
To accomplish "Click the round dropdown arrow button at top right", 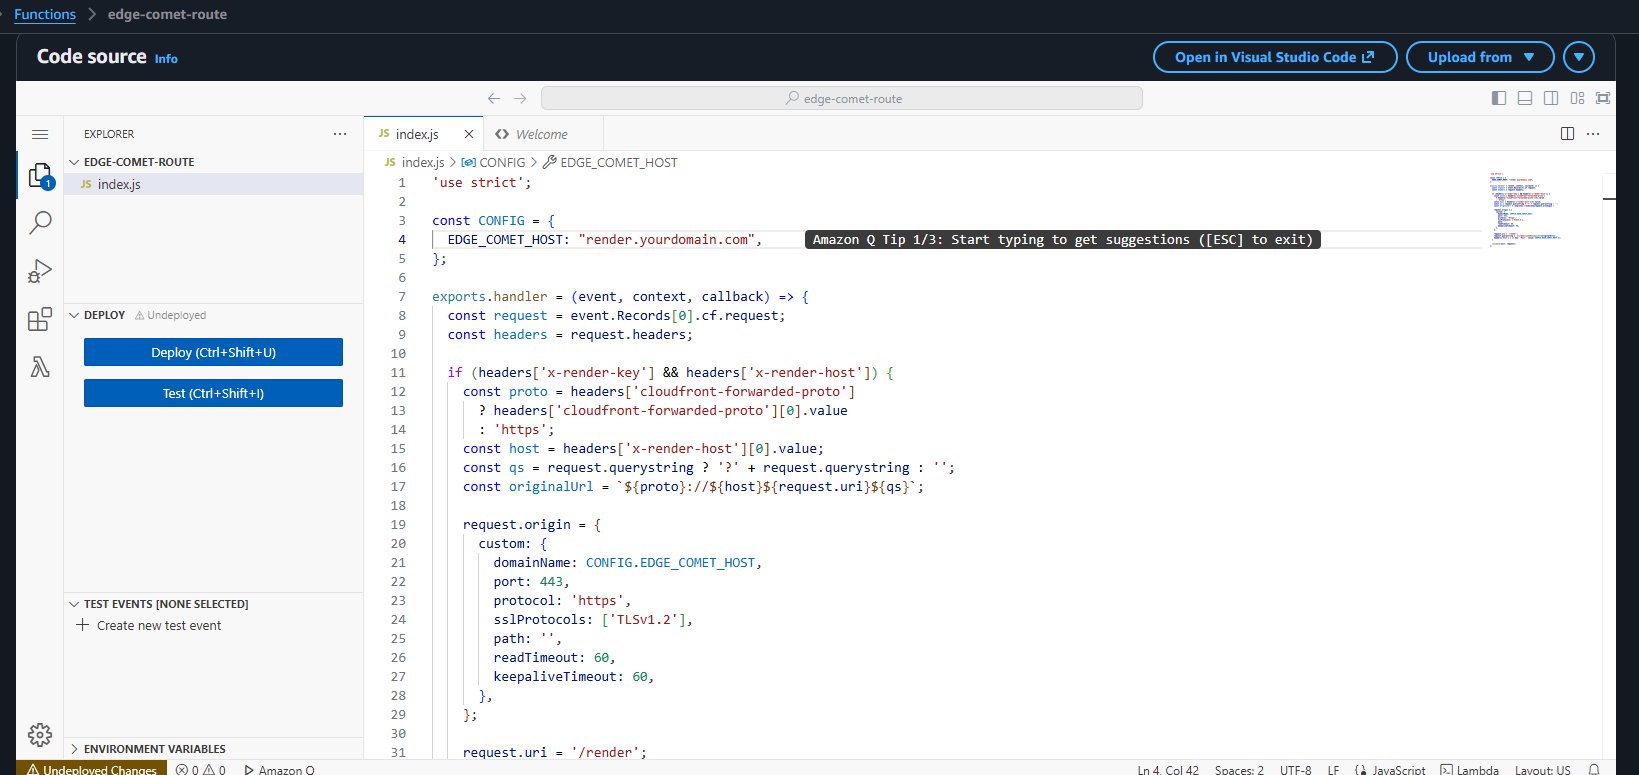I will (1579, 57).
